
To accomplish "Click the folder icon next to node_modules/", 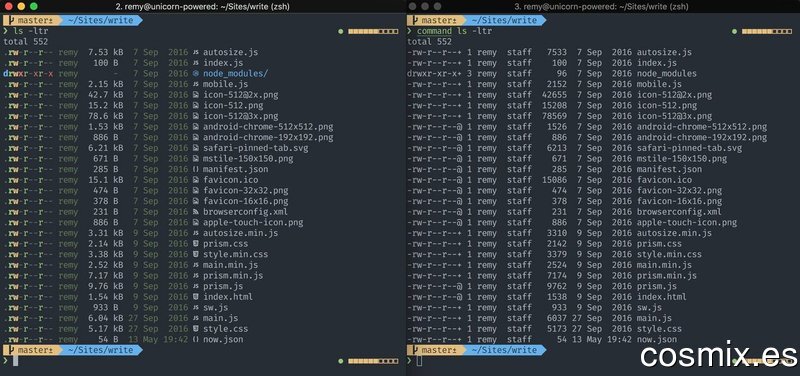I will (x=196, y=73).
